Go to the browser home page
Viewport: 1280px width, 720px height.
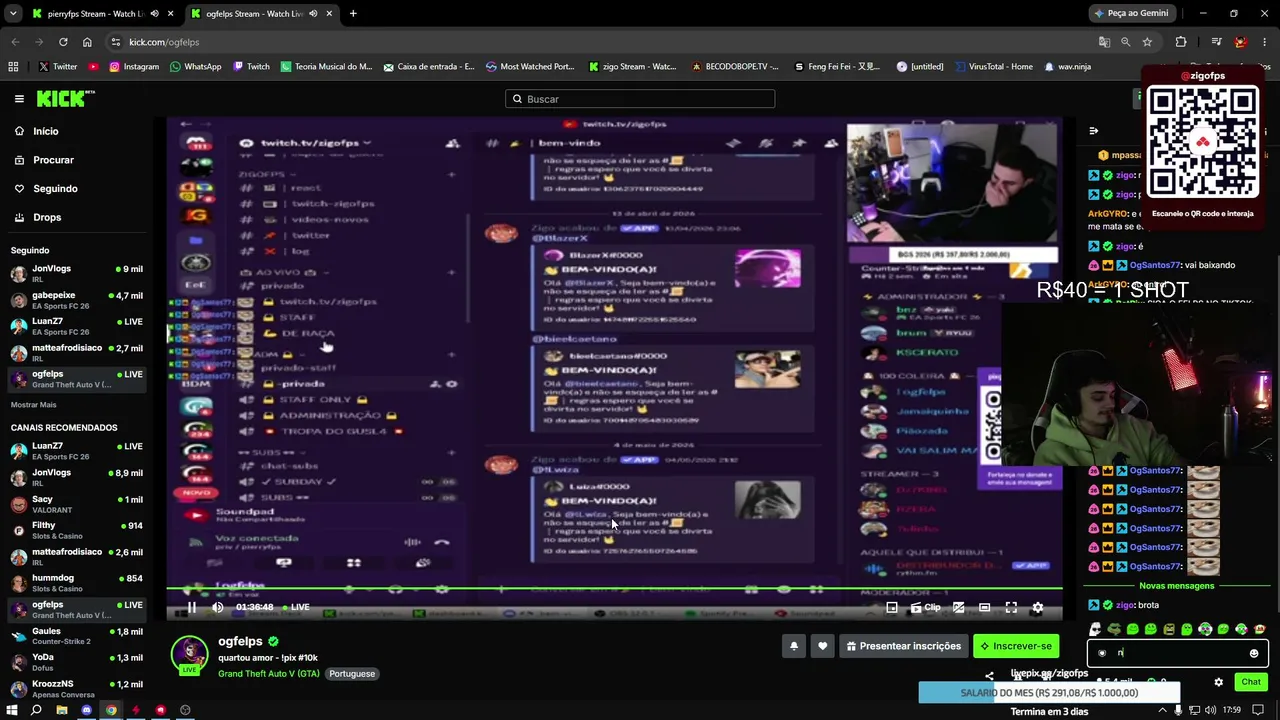click(x=87, y=42)
